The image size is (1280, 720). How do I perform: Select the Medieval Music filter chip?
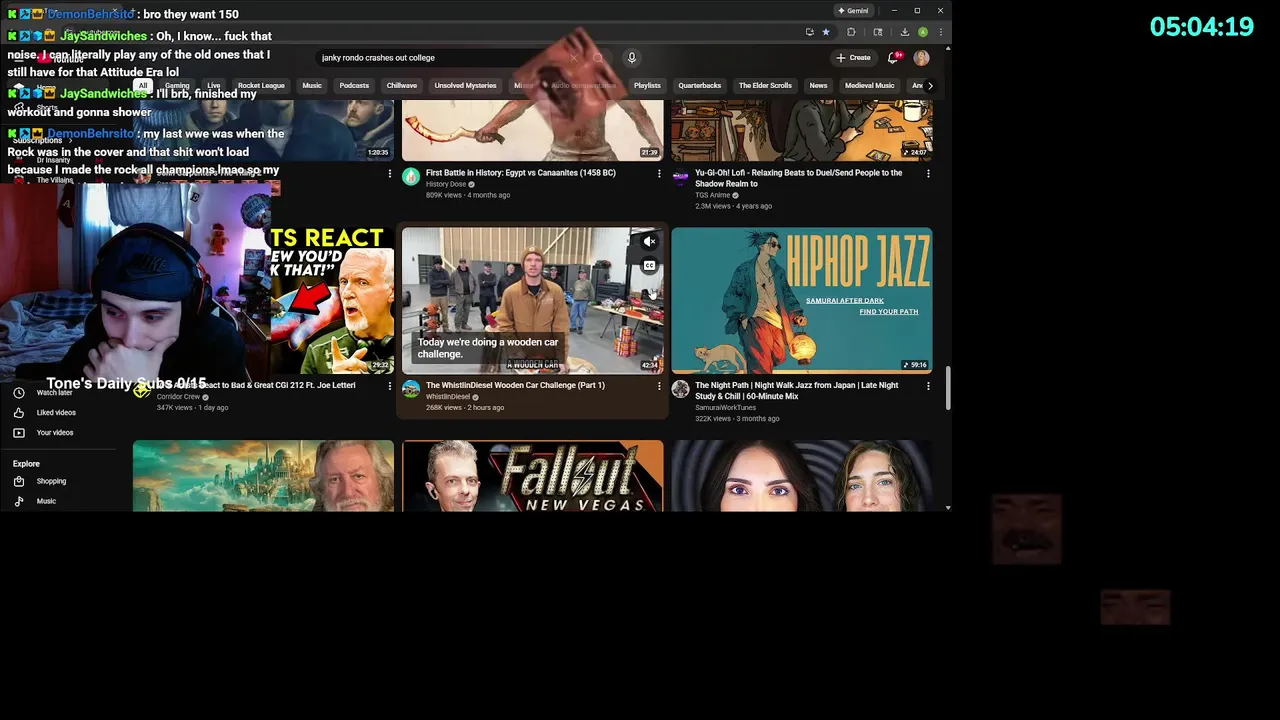tap(869, 86)
